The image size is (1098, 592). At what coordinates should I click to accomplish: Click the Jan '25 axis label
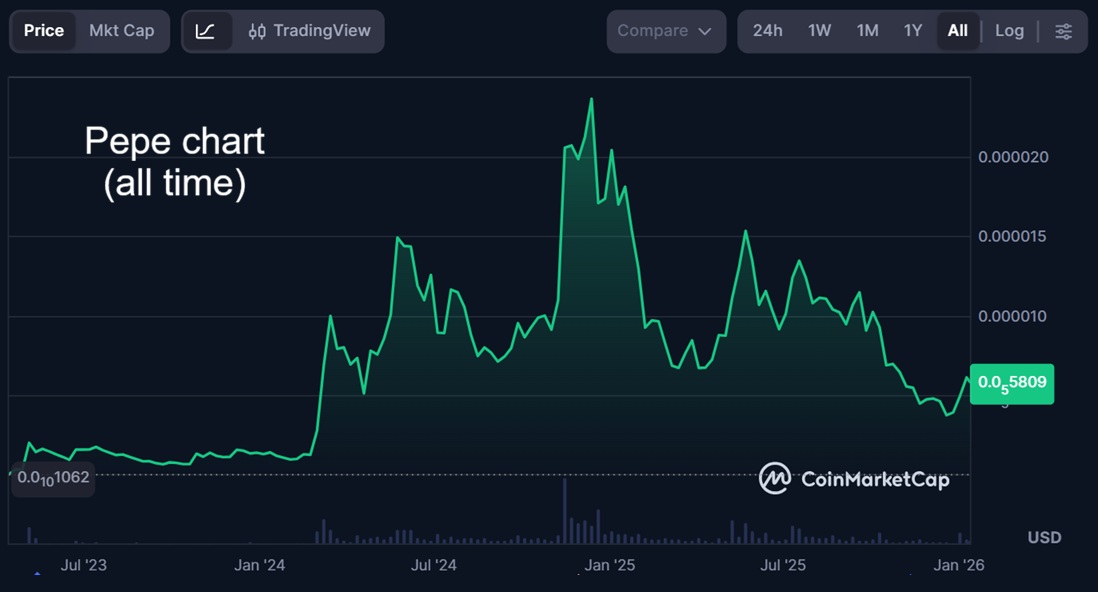point(610,565)
